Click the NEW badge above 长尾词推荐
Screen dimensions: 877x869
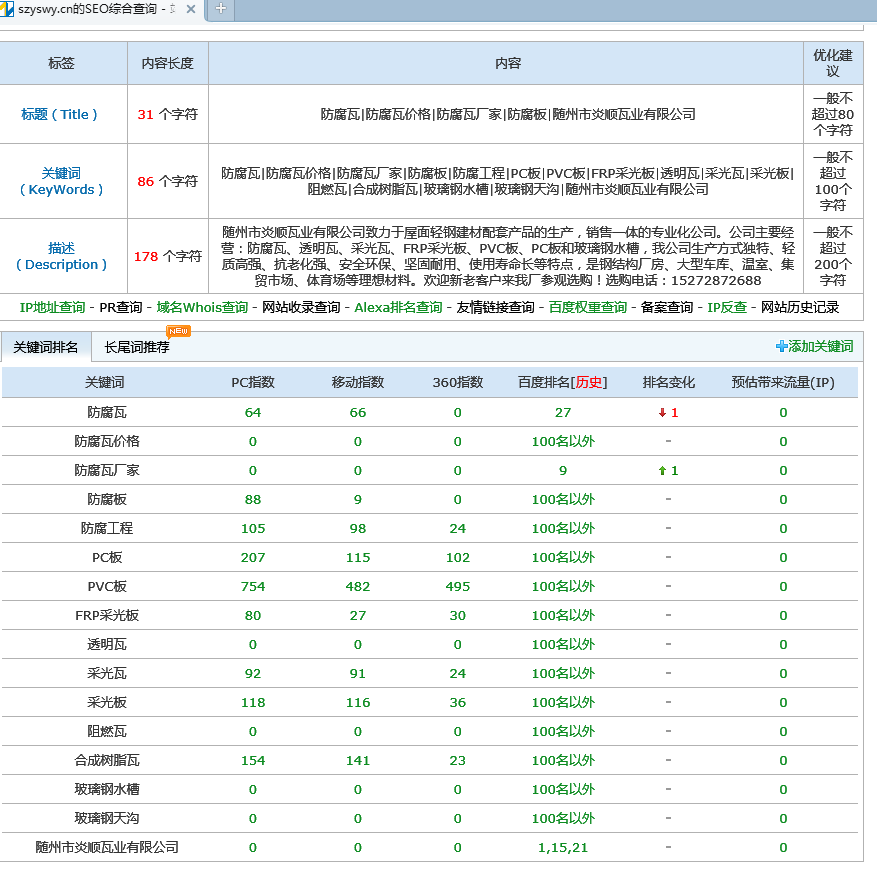point(178,331)
